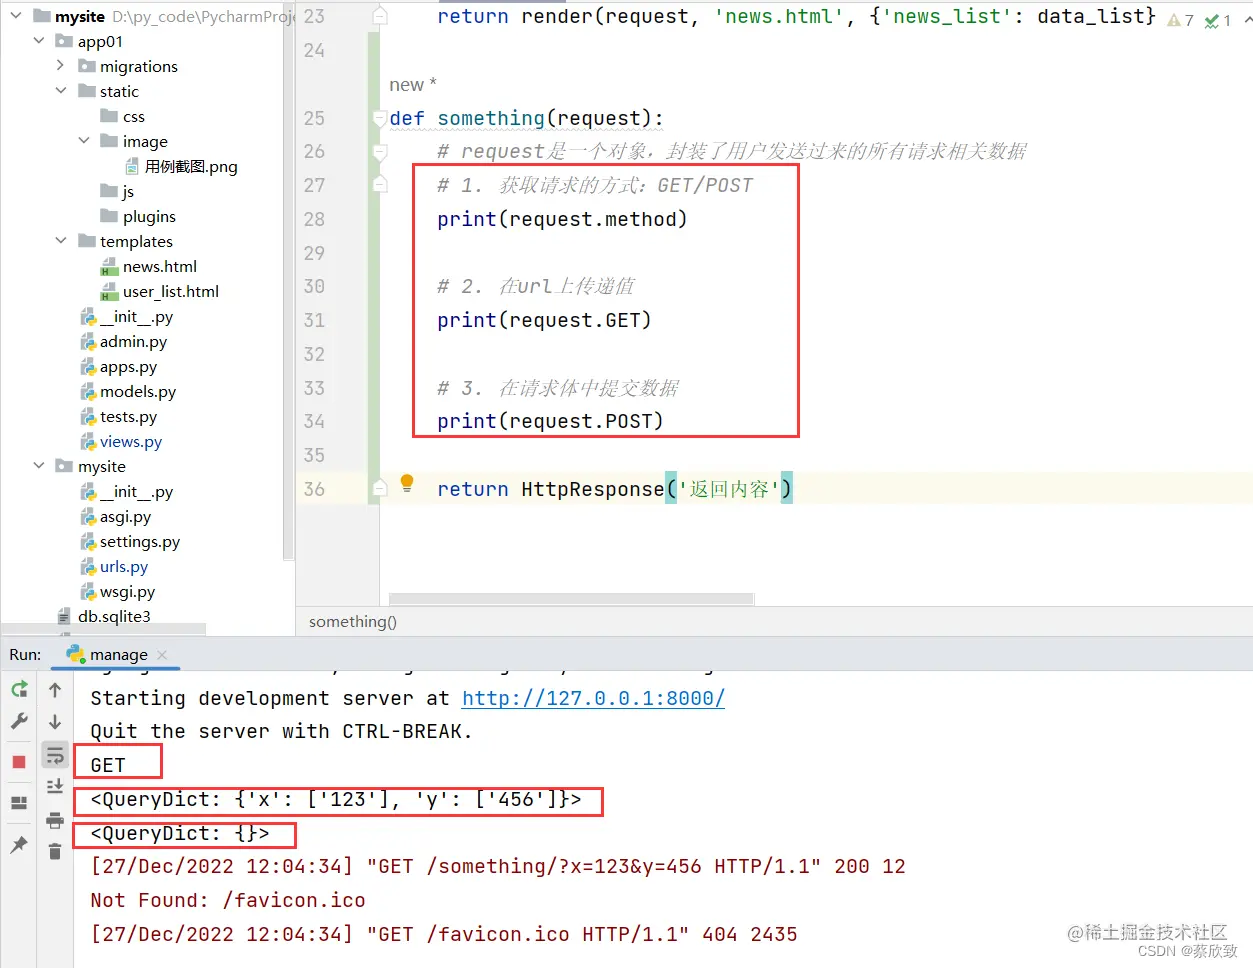This screenshot has width=1253, height=968.
Task: Jump up the stack trace arrow
Action: point(55,689)
